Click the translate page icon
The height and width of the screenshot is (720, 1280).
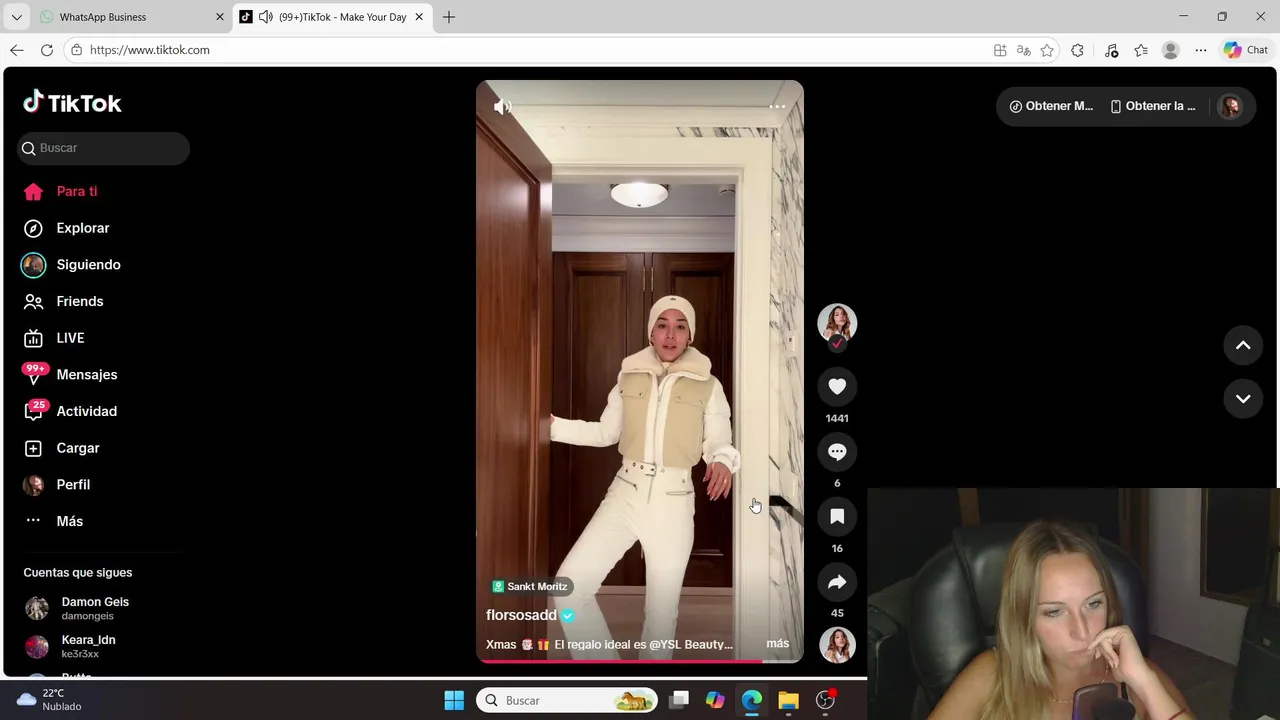point(1023,50)
